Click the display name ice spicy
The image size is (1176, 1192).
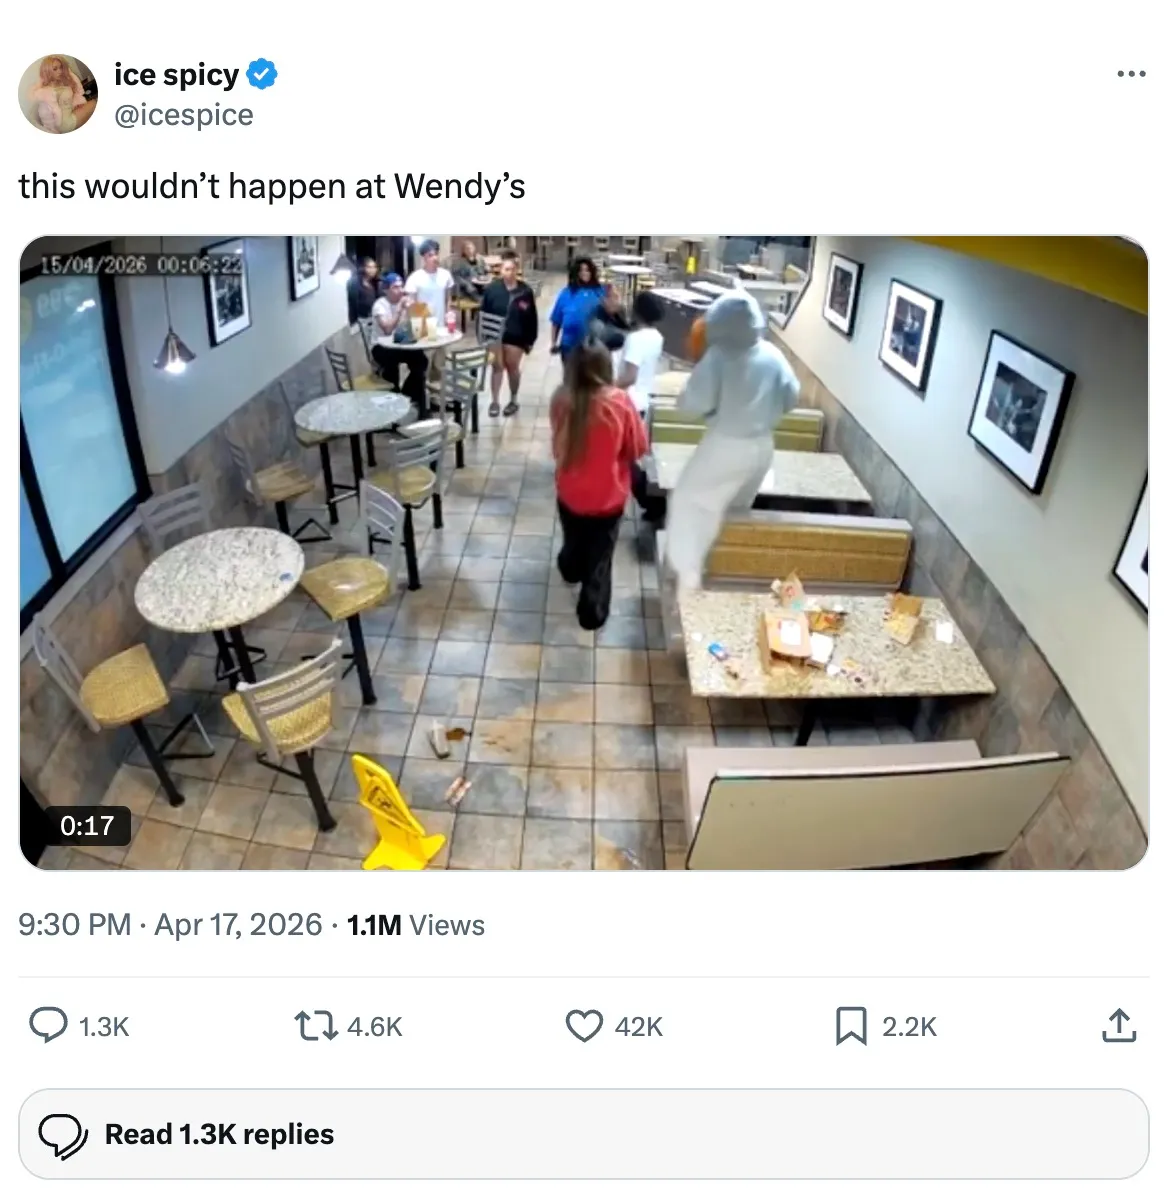click(x=176, y=74)
